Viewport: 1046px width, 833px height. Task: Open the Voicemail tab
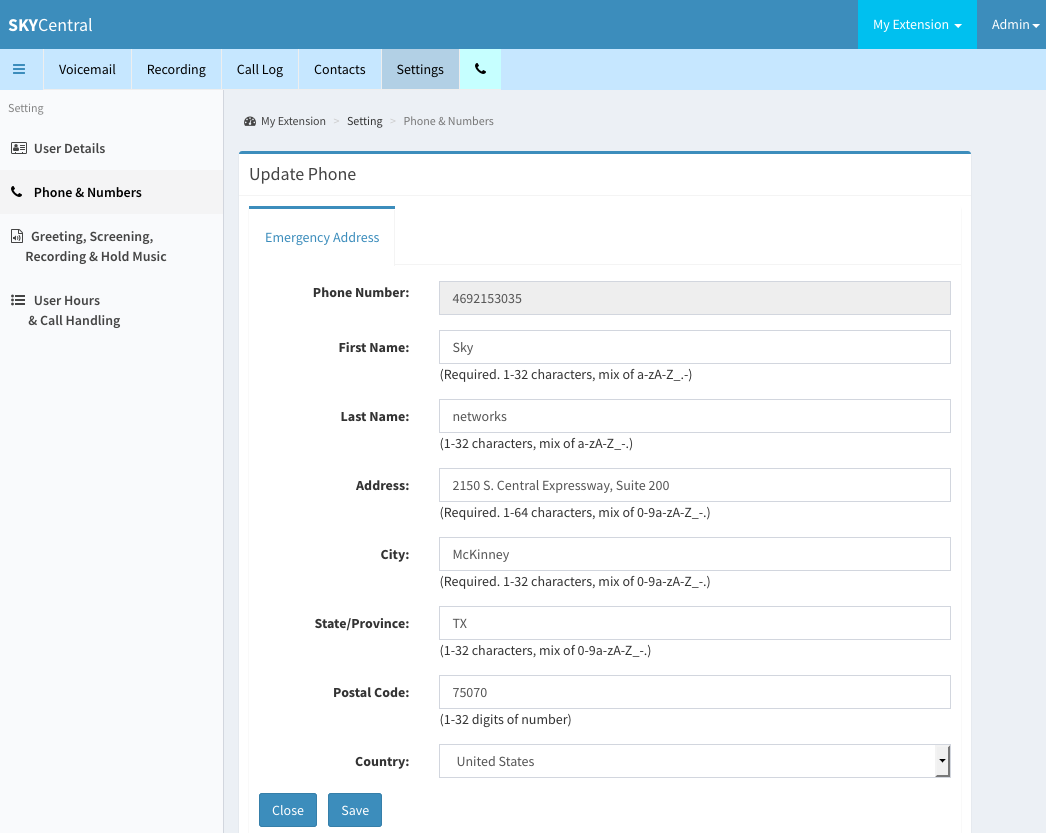[87, 69]
